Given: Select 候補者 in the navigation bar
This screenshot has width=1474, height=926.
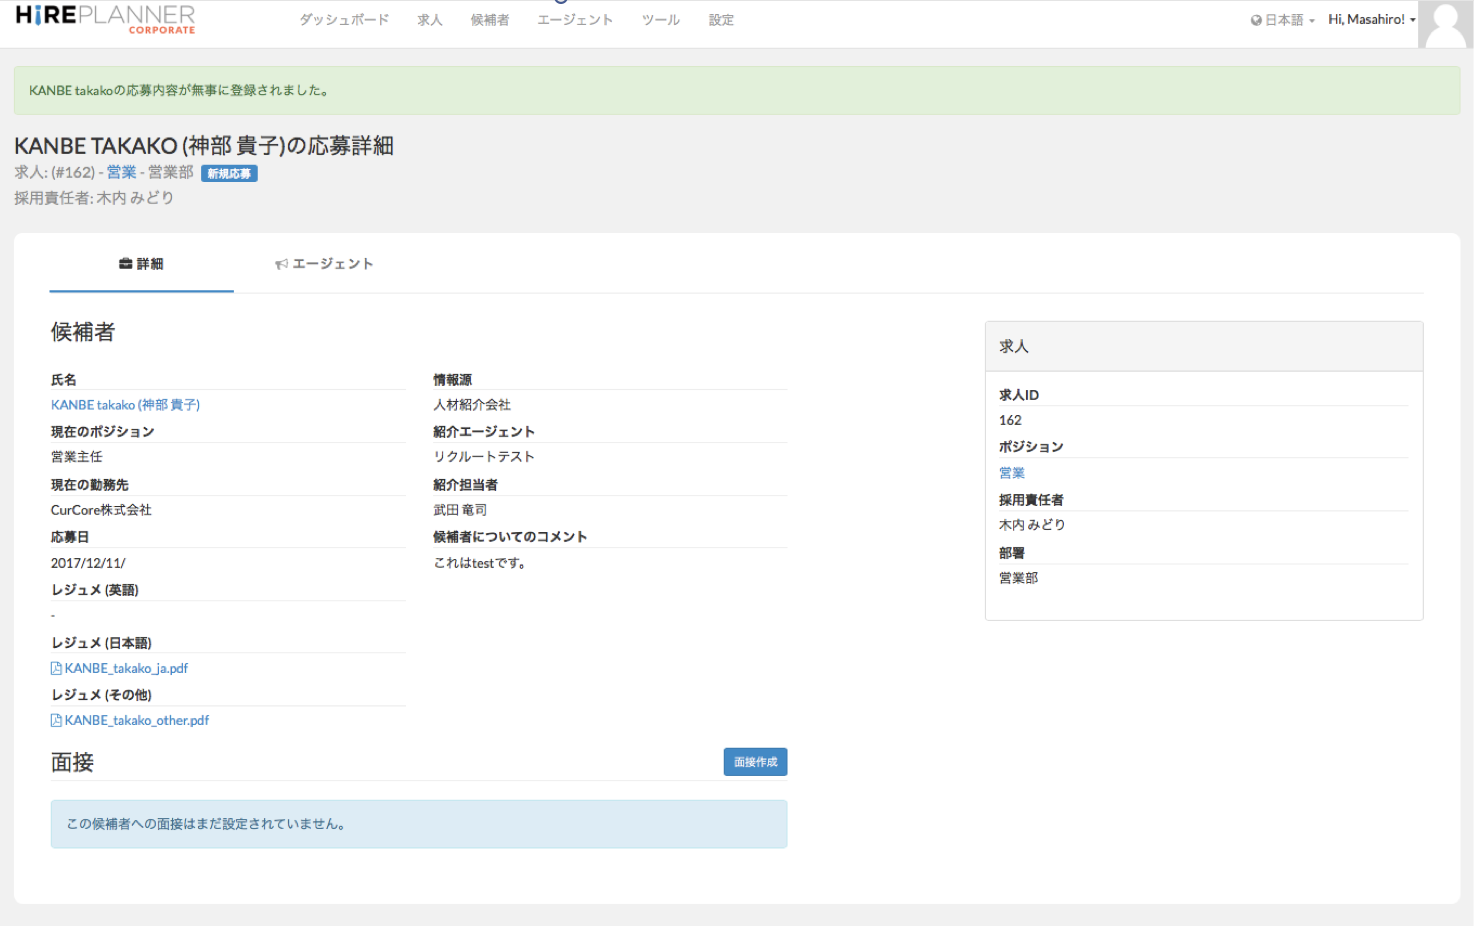Looking at the screenshot, I should click(490, 20).
